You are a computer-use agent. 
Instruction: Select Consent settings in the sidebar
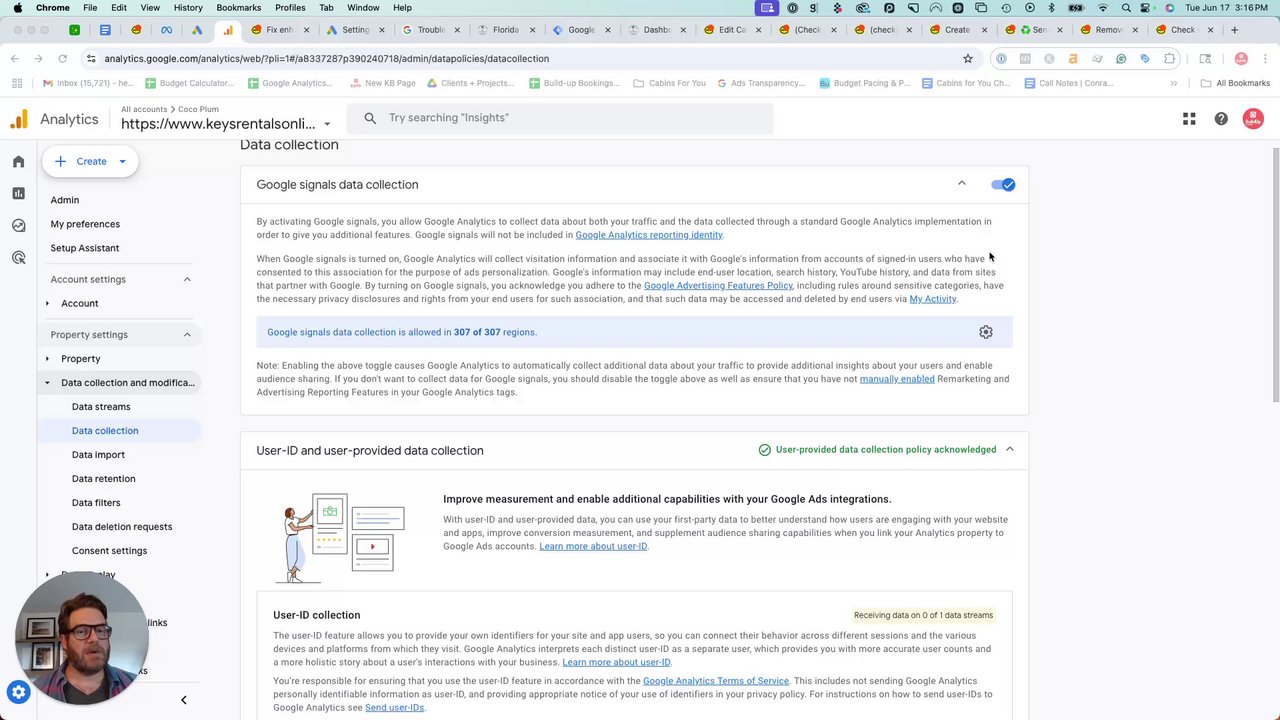click(109, 551)
